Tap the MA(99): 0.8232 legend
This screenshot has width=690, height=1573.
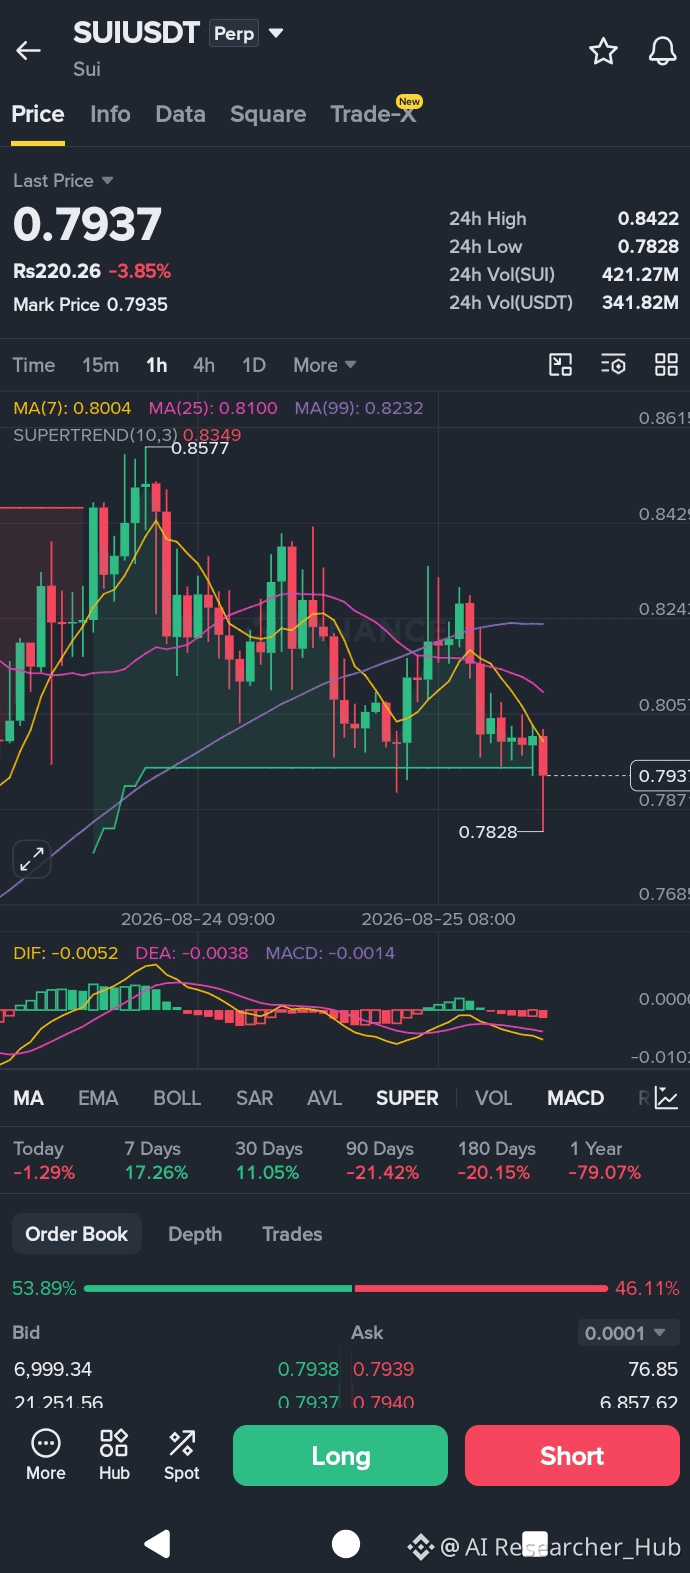(x=359, y=408)
